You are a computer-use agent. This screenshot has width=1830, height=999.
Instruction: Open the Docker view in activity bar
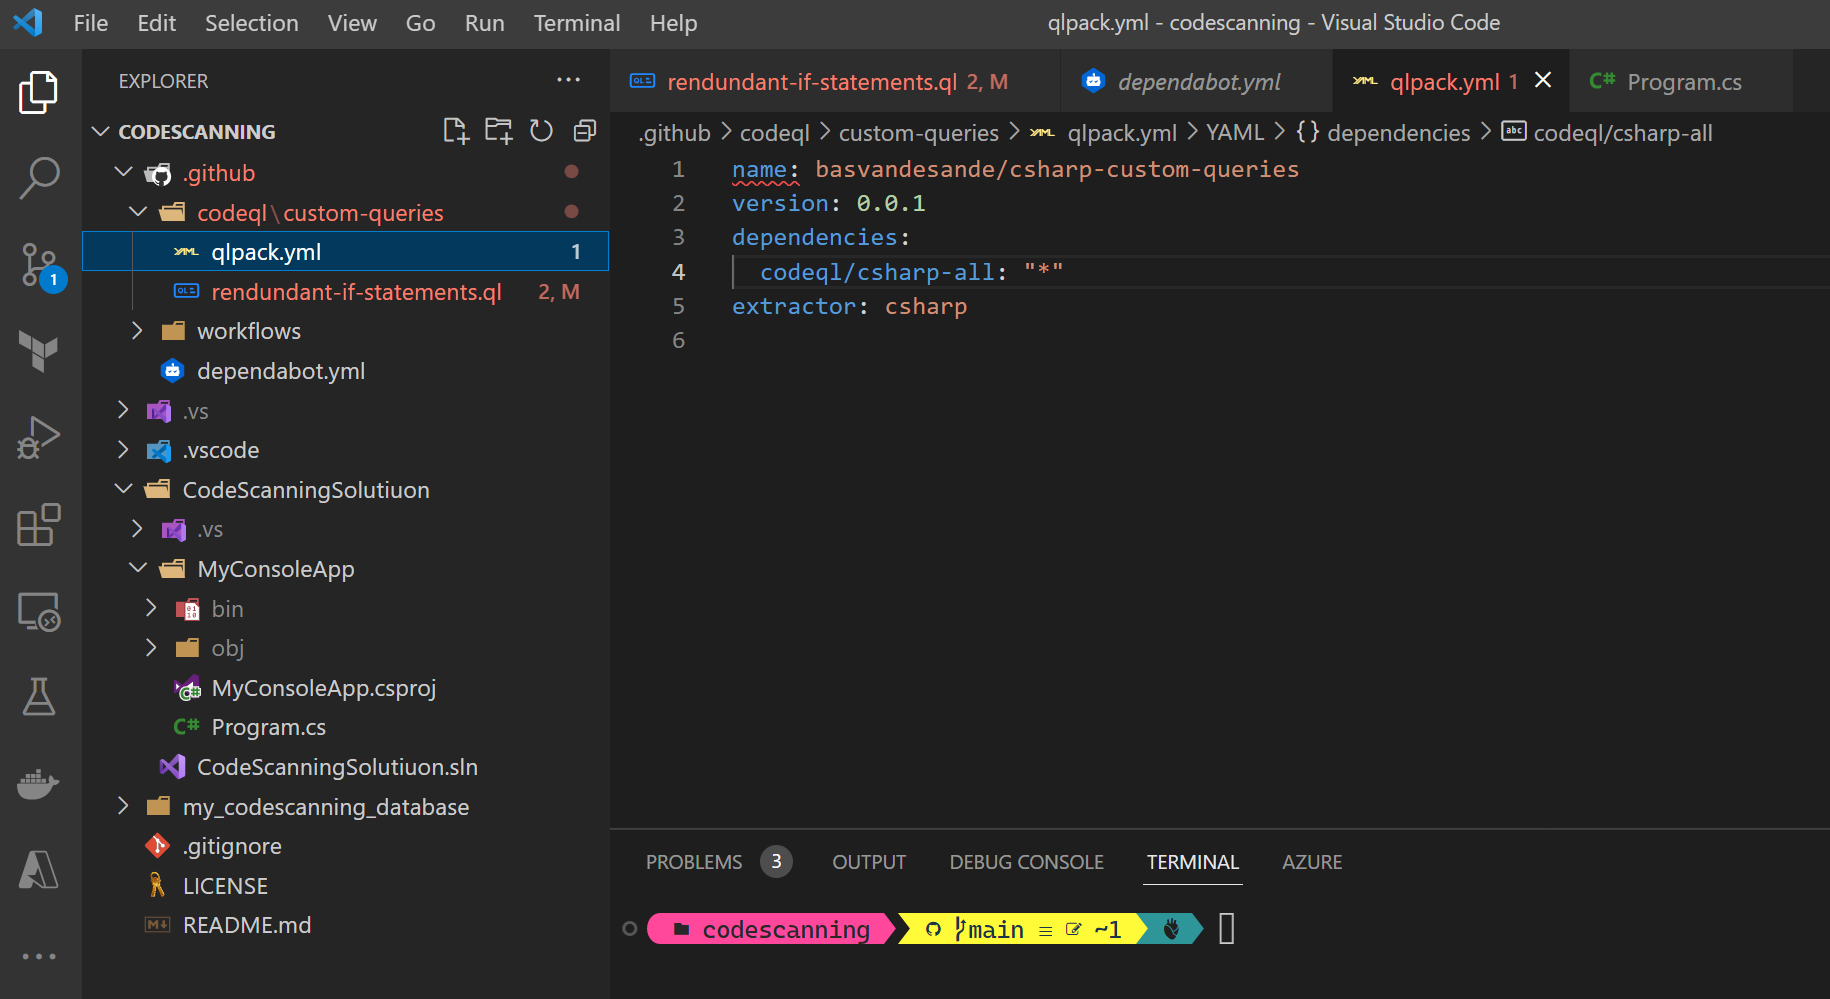[x=40, y=783]
